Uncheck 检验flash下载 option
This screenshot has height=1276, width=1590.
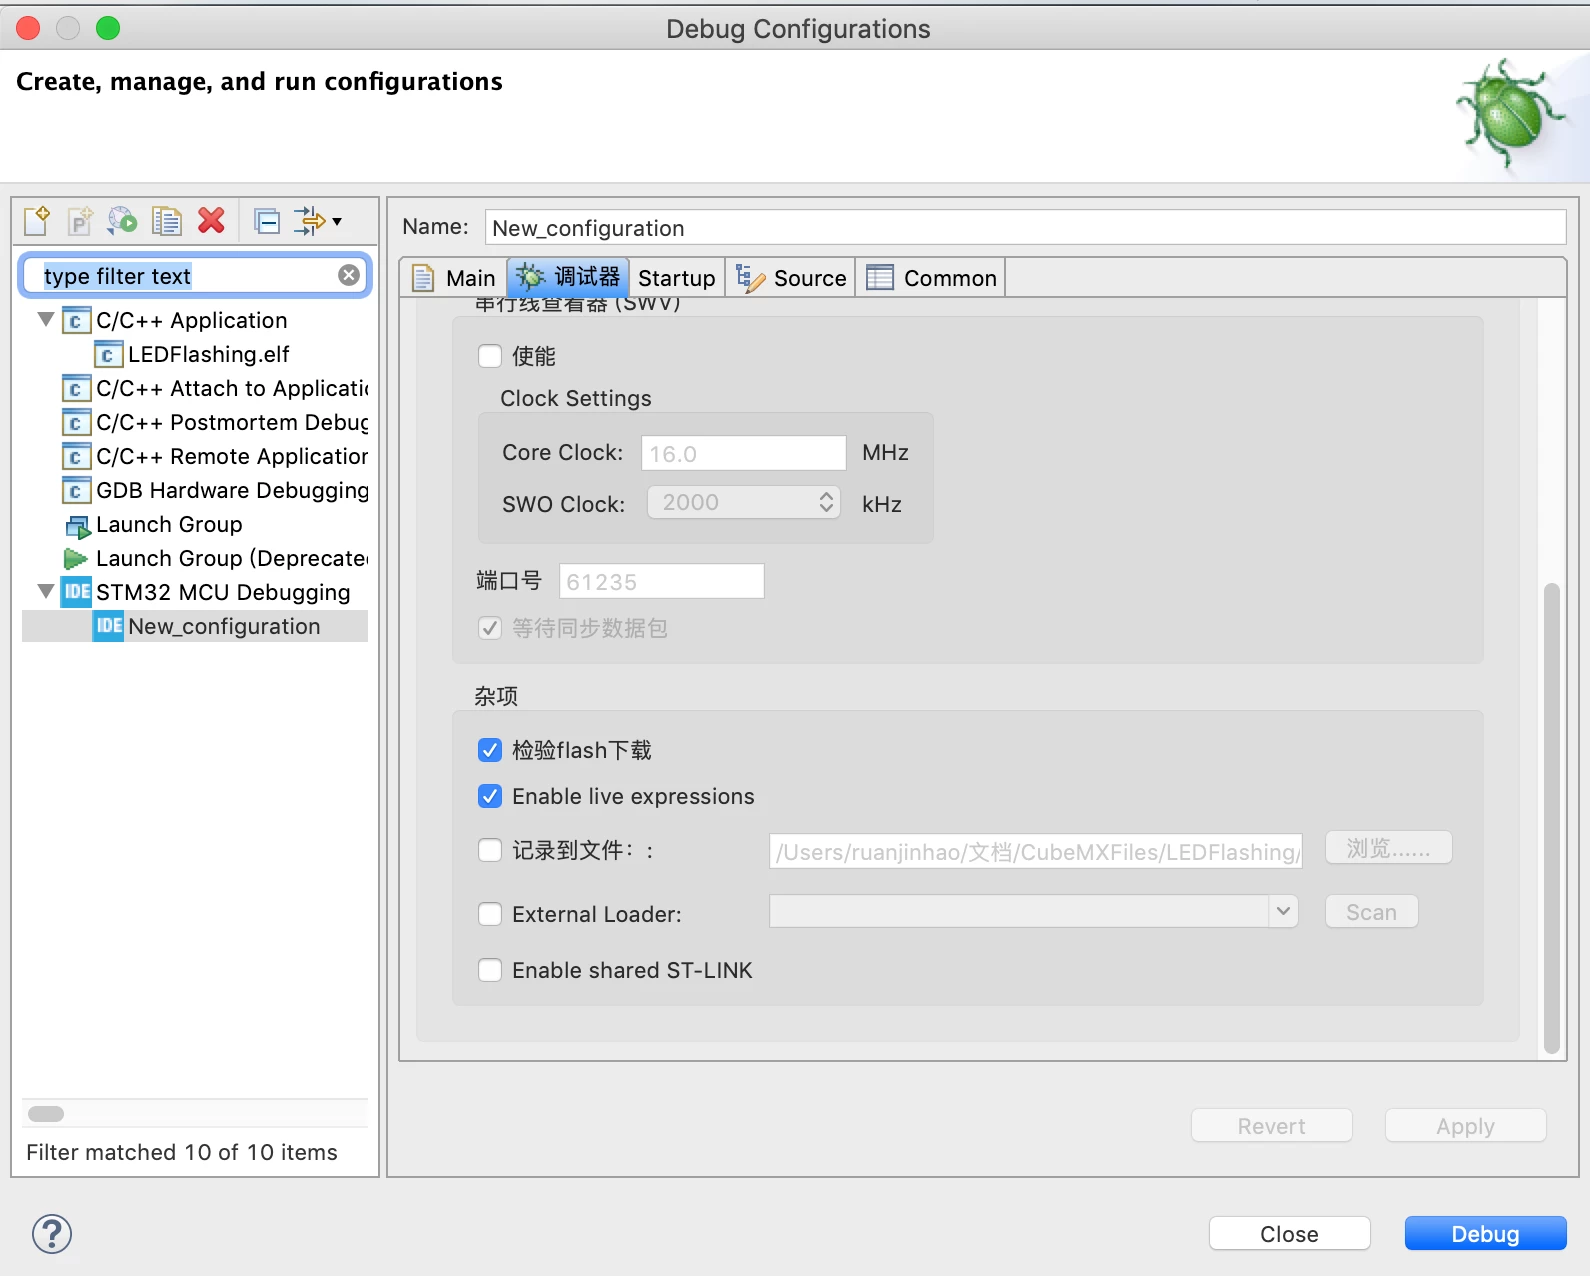pos(490,750)
